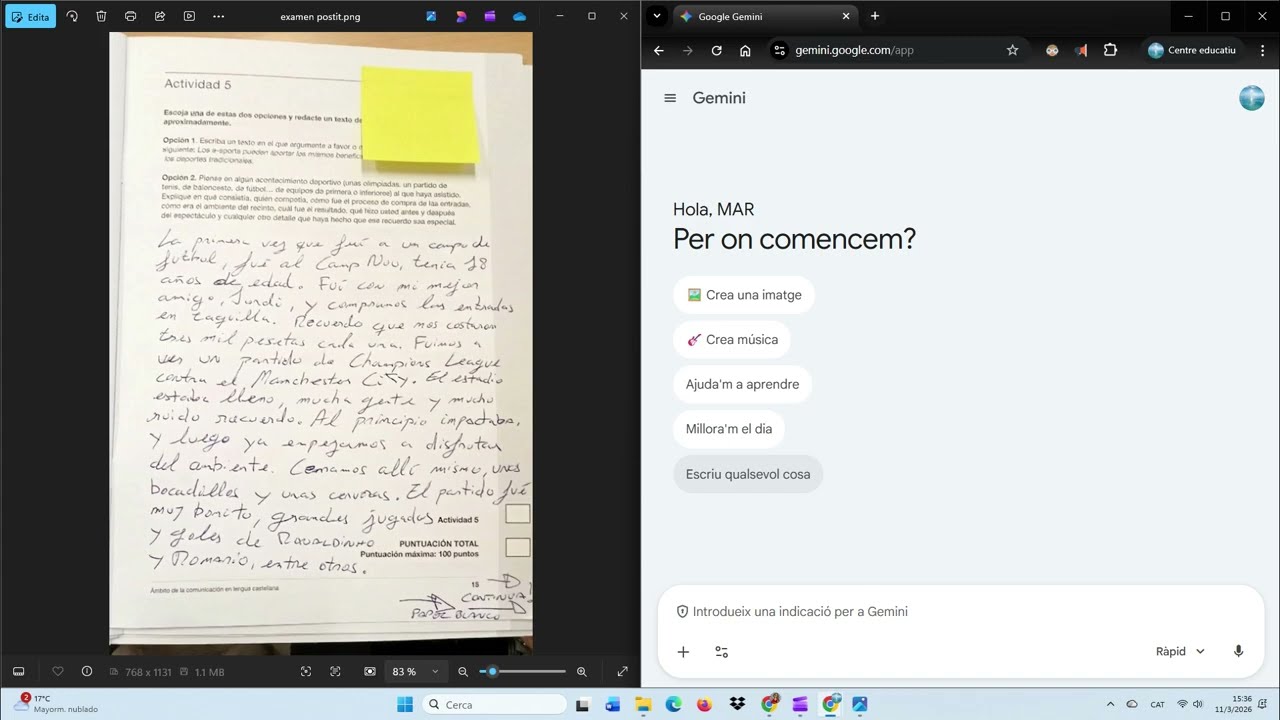Open Chrome extensions puzzle icon
The image size is (1280, 720).
(x=1110, y=50)
